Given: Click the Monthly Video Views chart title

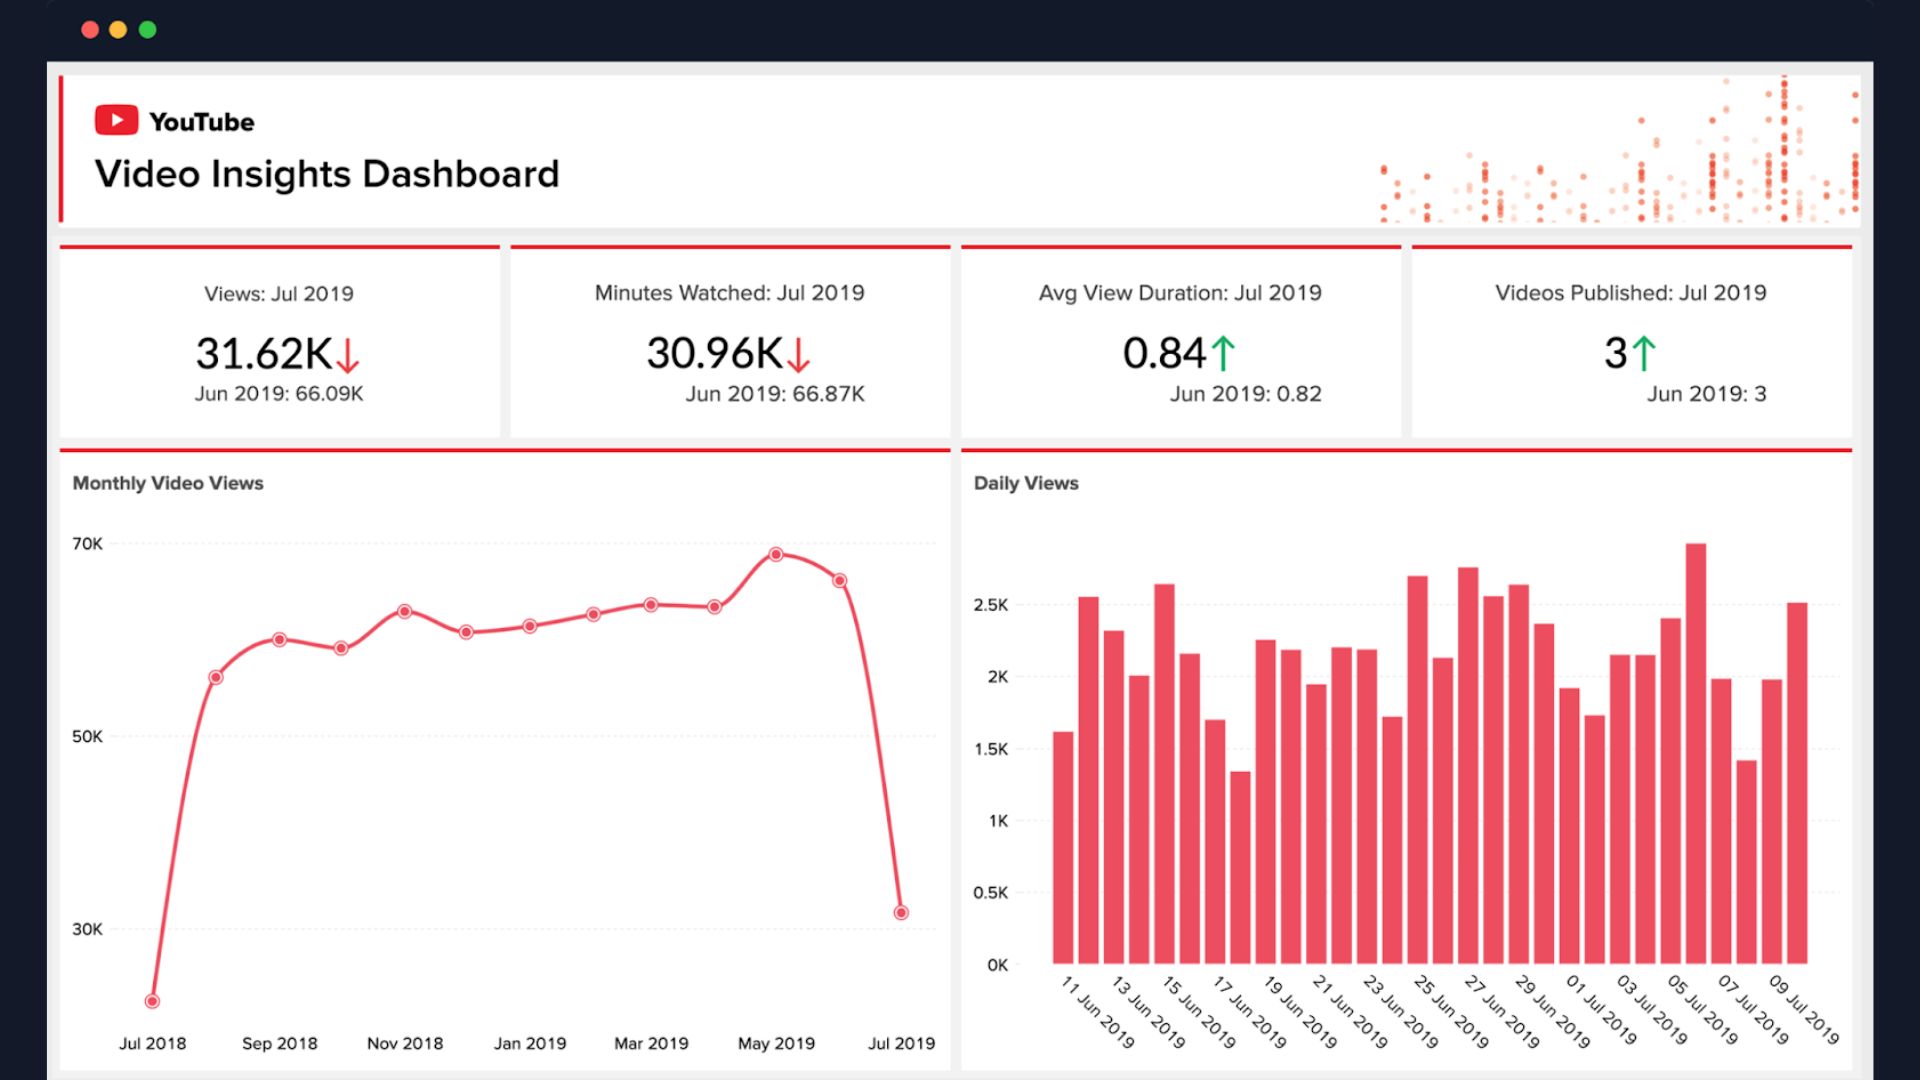Looking at the screenshot, I should tap(168, 483).
